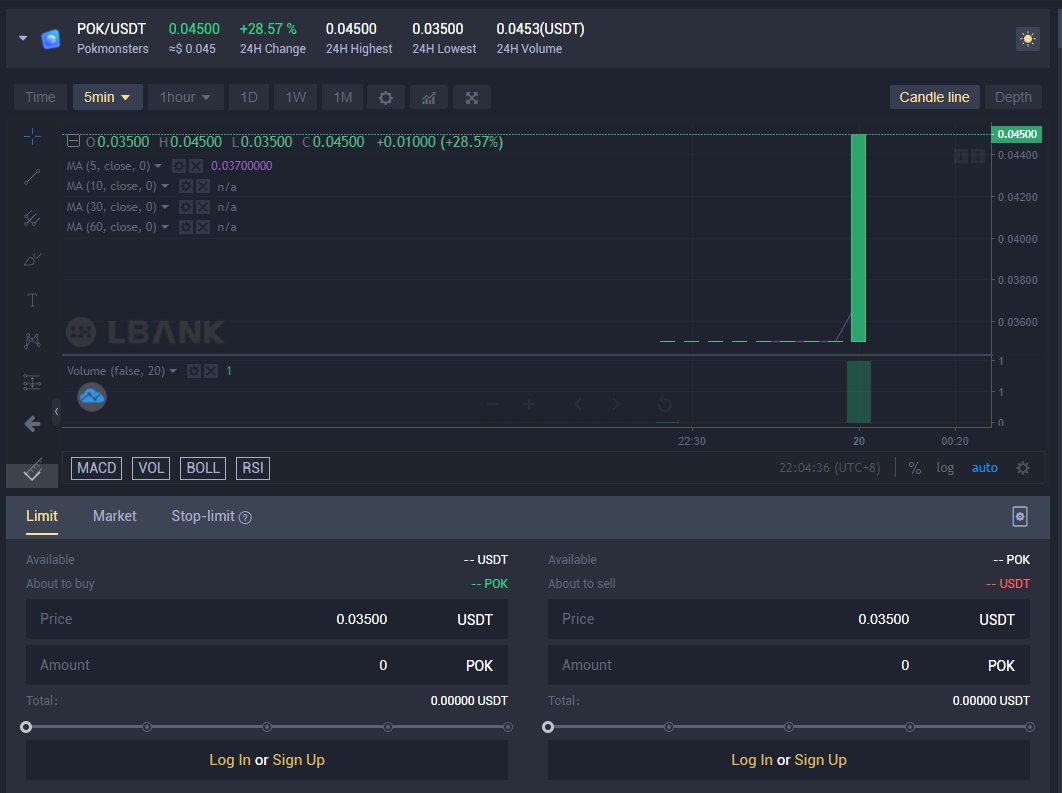The width and height of the screenshot is (1062, 793).
Task: Toggle the MACD indicator
Action: point(96,468)
